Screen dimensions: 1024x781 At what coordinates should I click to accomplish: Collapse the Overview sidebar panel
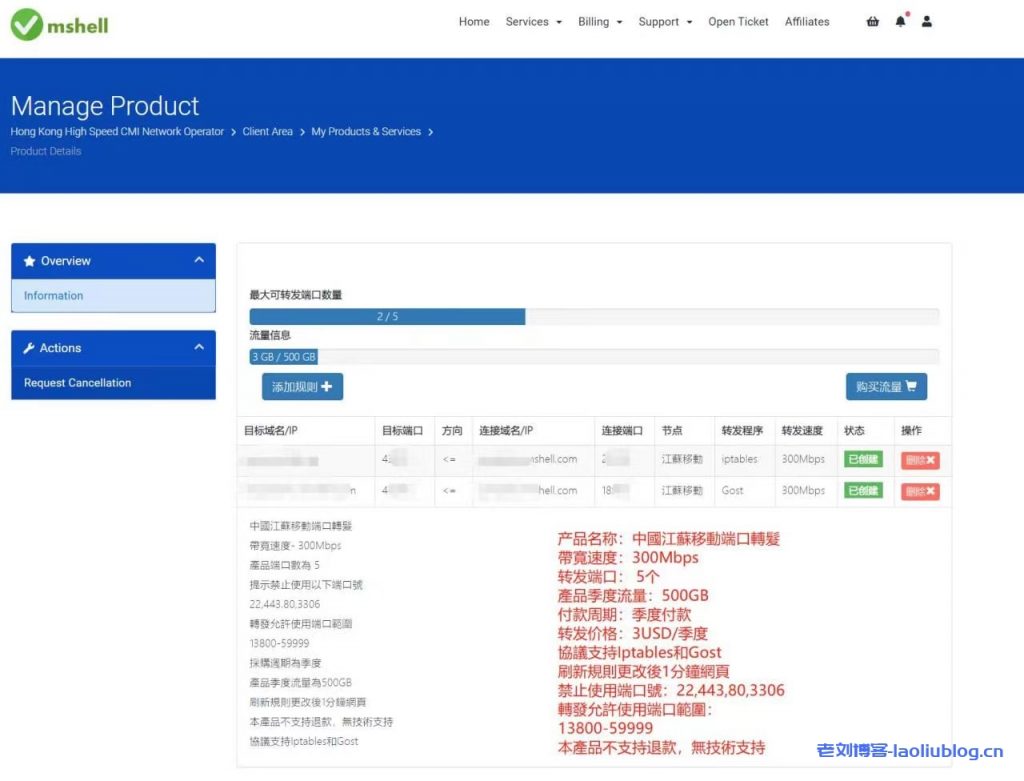pos(199,261)
